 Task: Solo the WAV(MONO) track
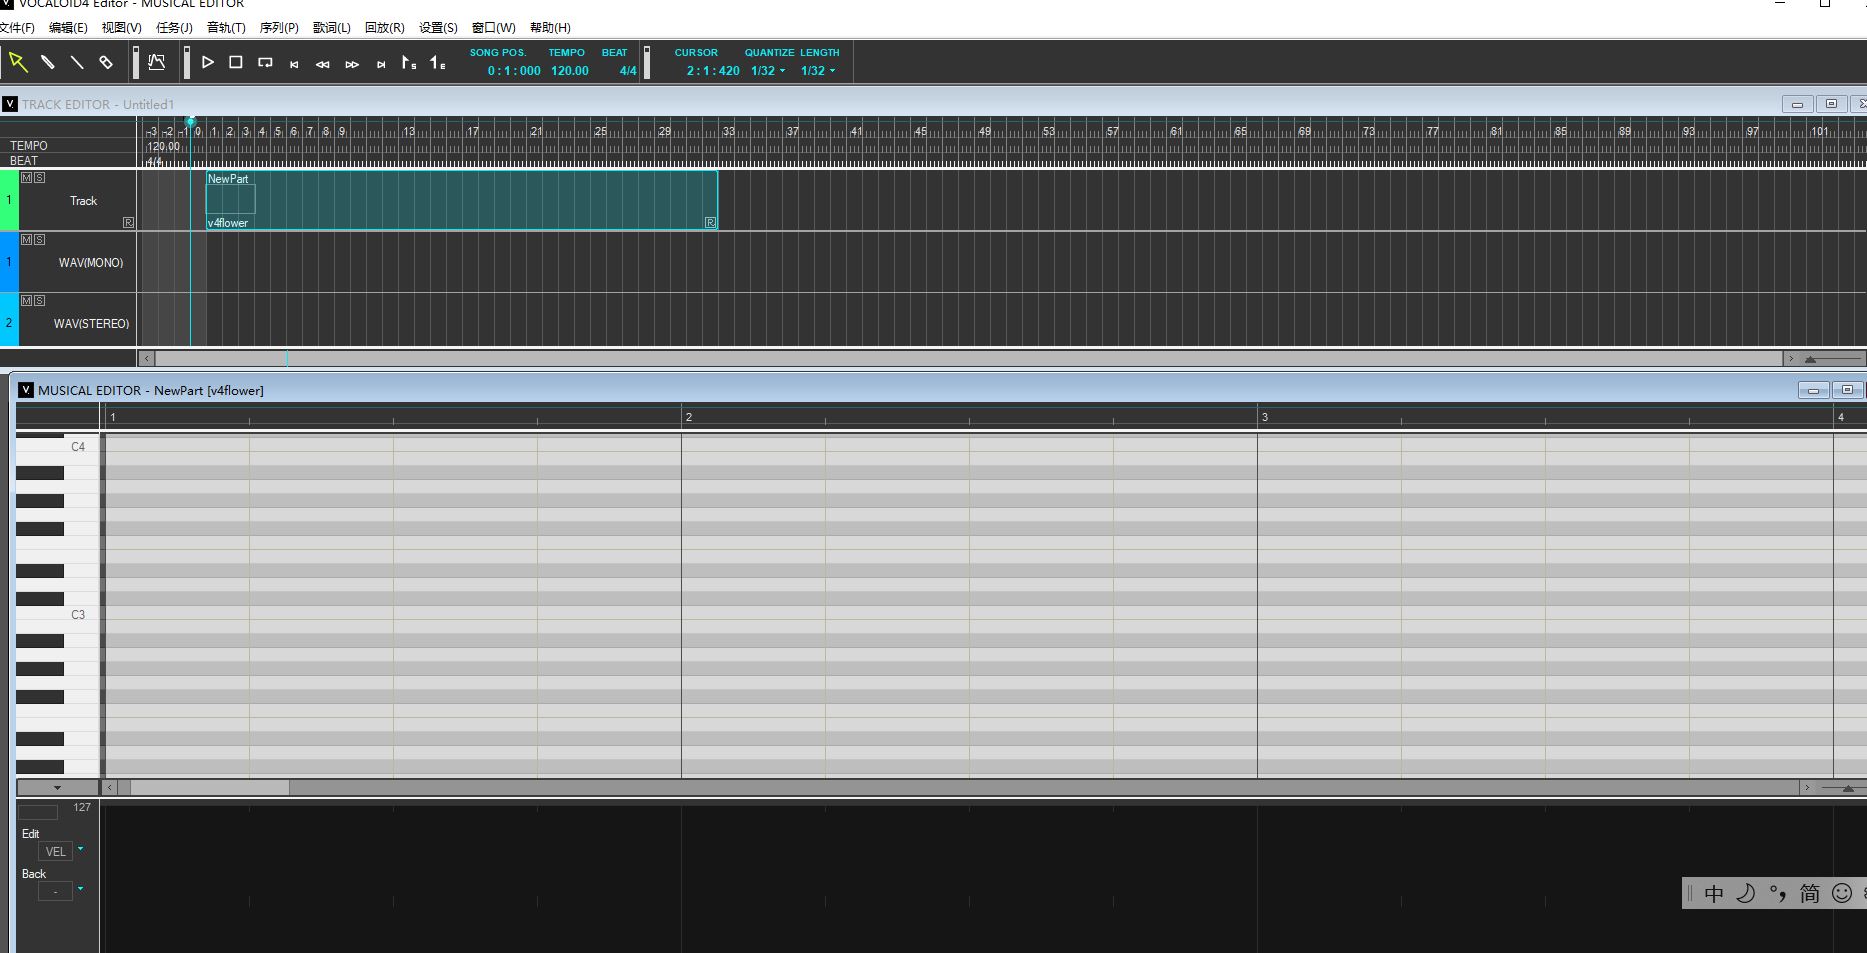39,240
